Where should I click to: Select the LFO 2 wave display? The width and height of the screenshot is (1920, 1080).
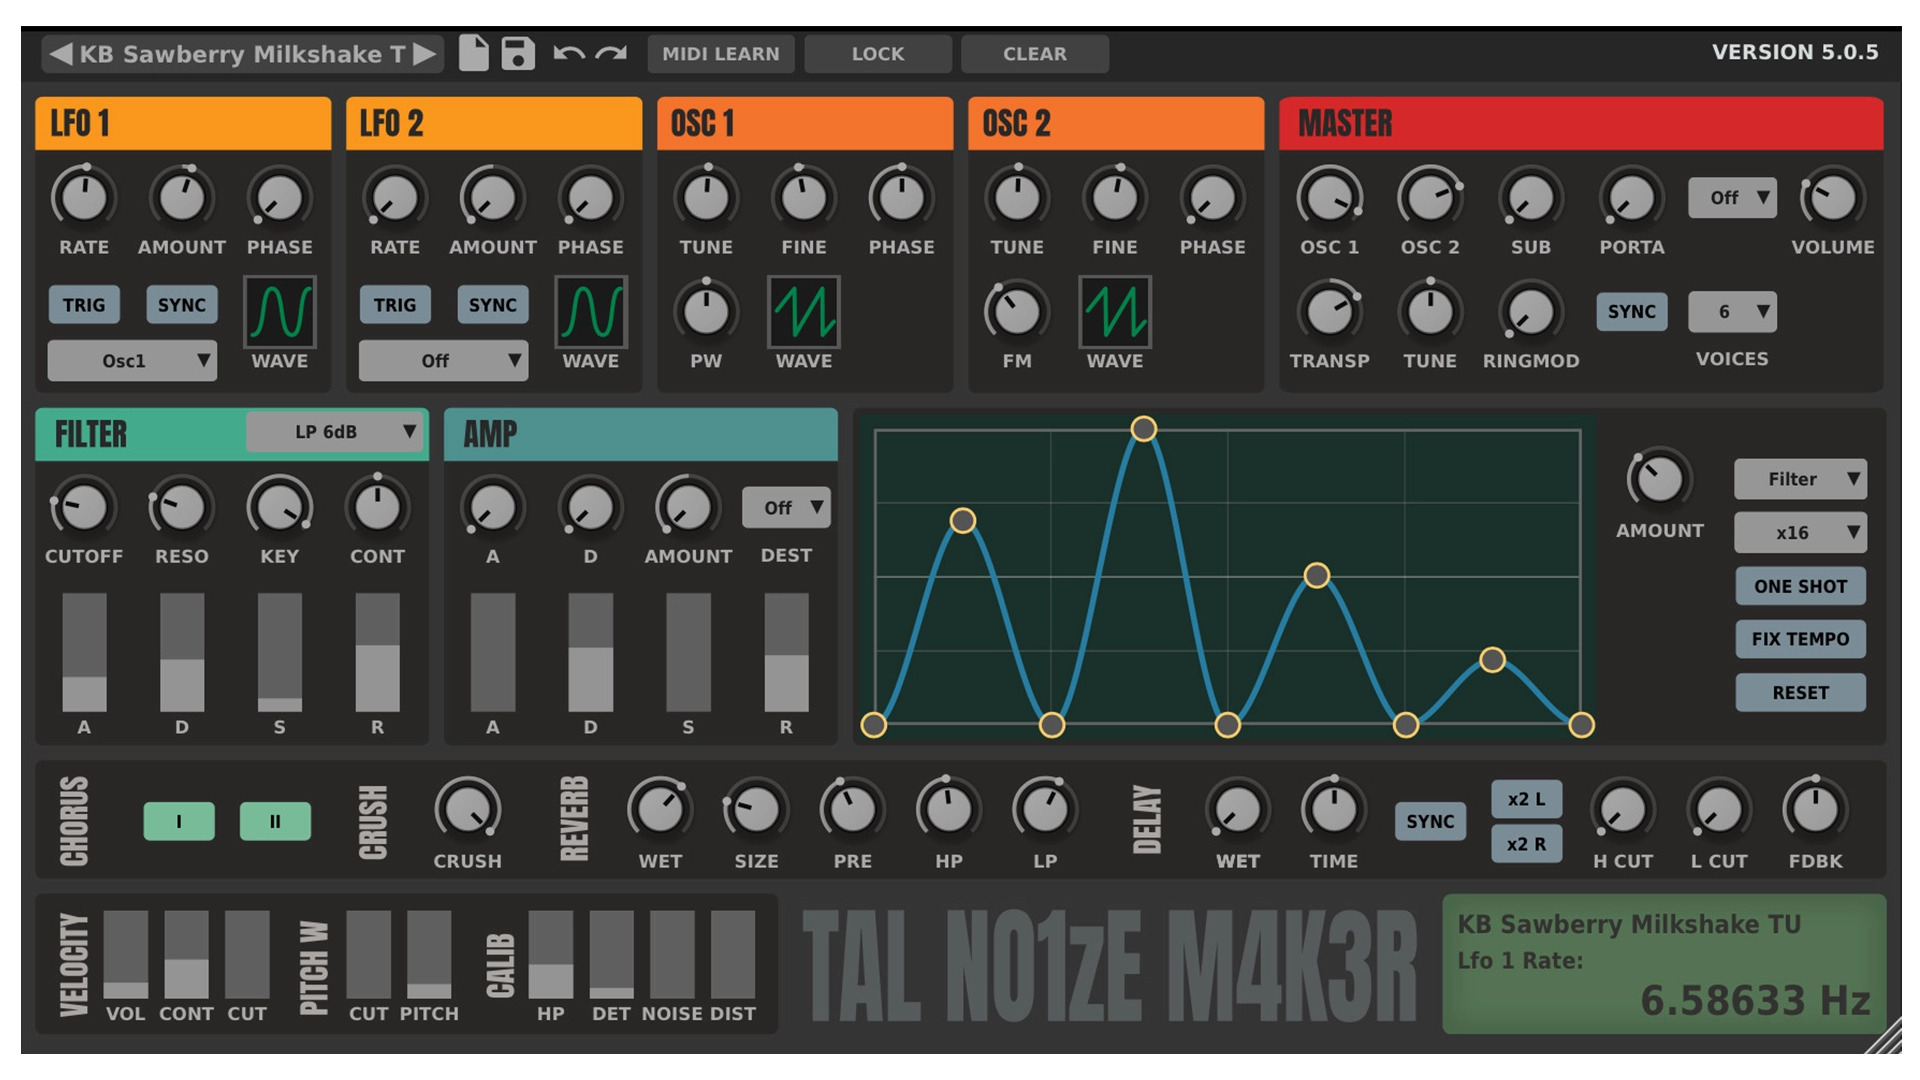click(x=590, y=312)
